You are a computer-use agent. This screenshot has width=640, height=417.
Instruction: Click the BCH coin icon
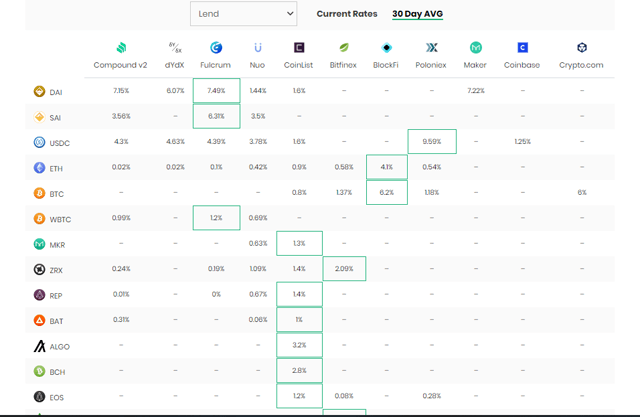tap(39, 371)
